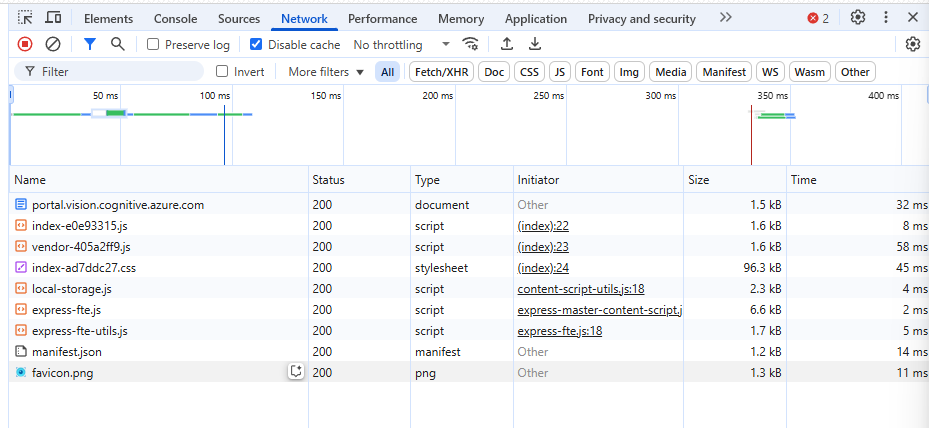Select the All filter type
Screen dimensions: 929x428
pos(387,72)
